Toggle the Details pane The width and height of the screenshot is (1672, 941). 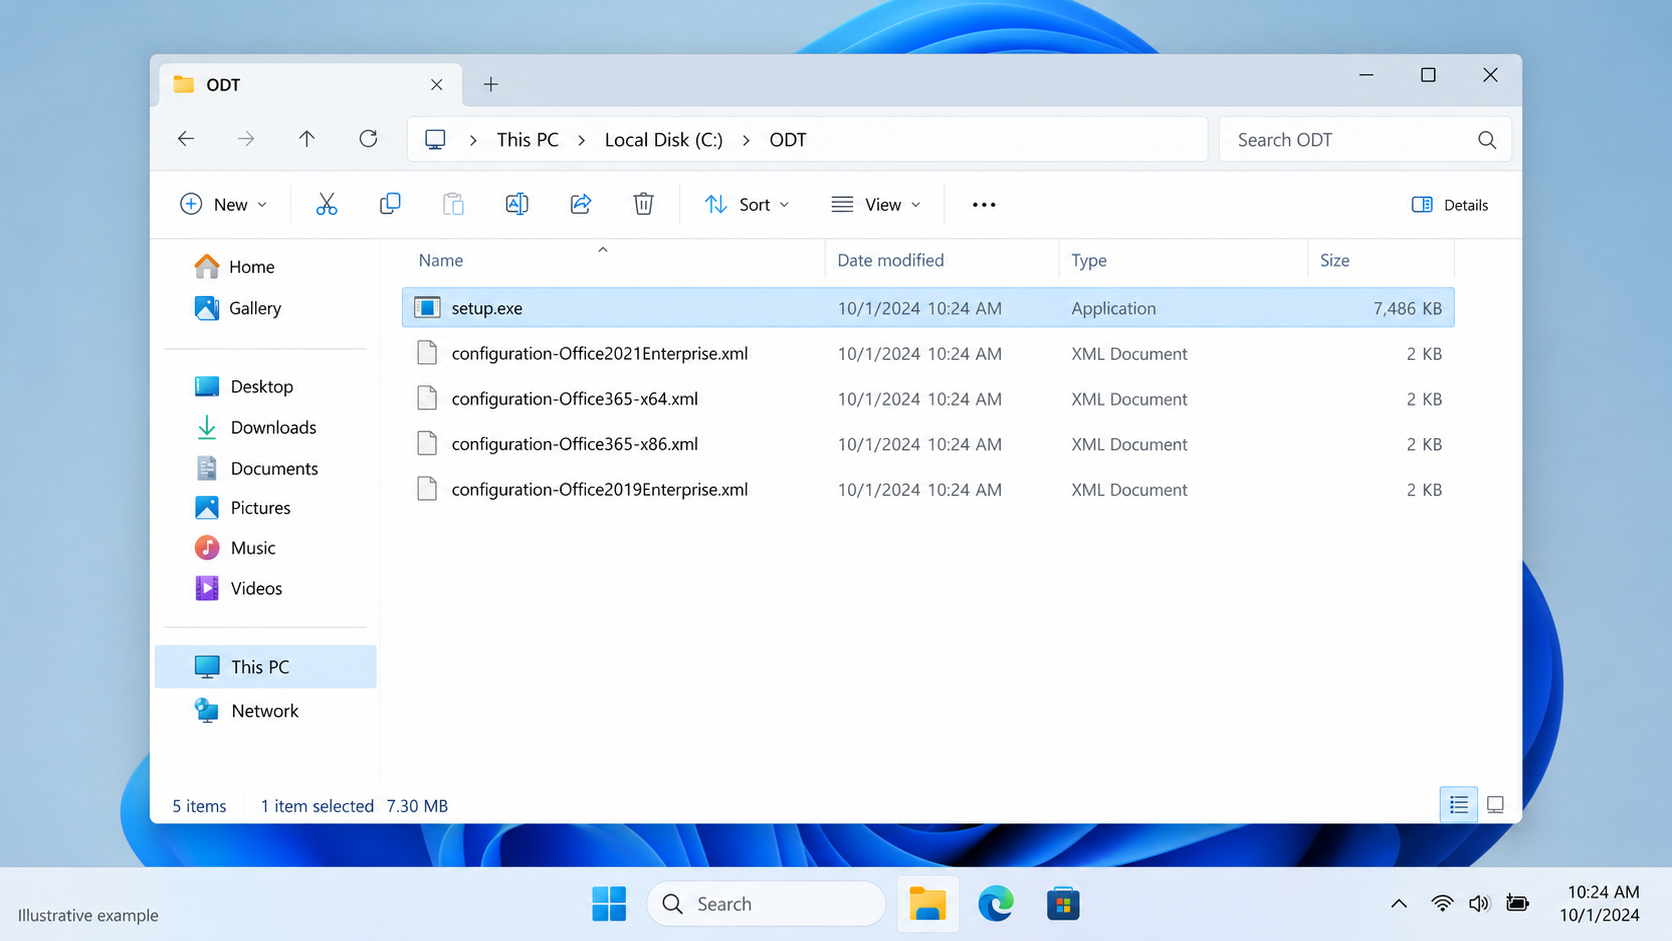pos(1450,205)
